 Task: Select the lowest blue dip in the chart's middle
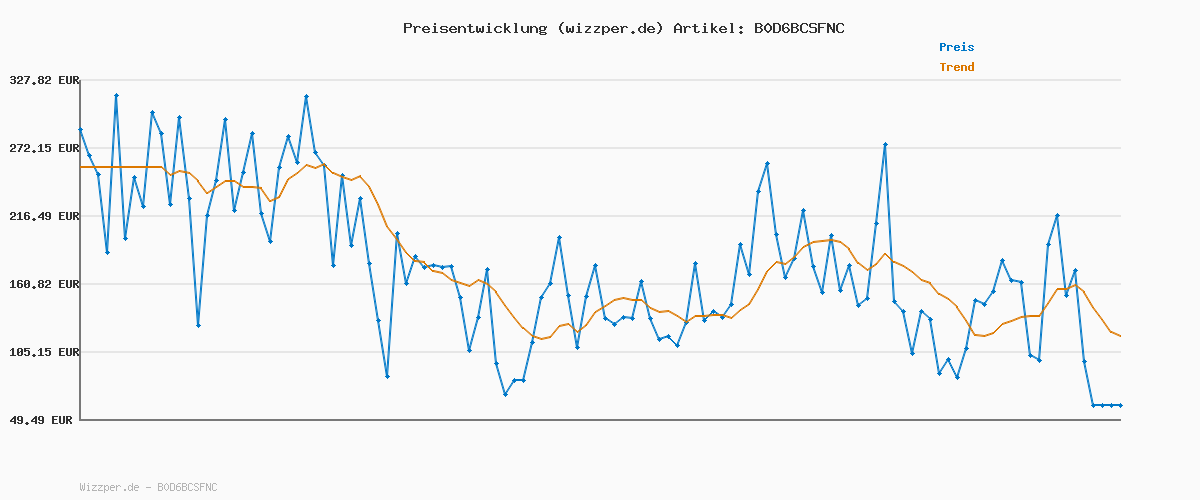[505, 394]
